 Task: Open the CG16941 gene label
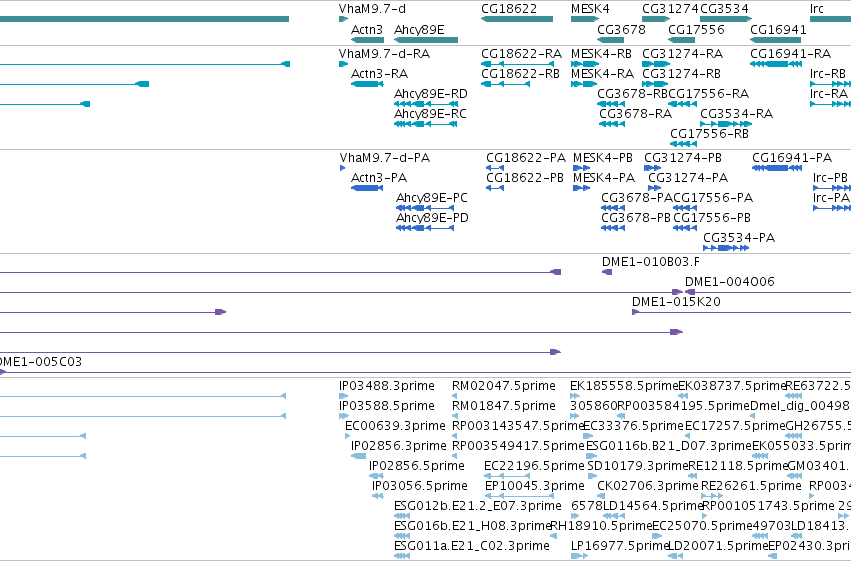click(778, 30)
